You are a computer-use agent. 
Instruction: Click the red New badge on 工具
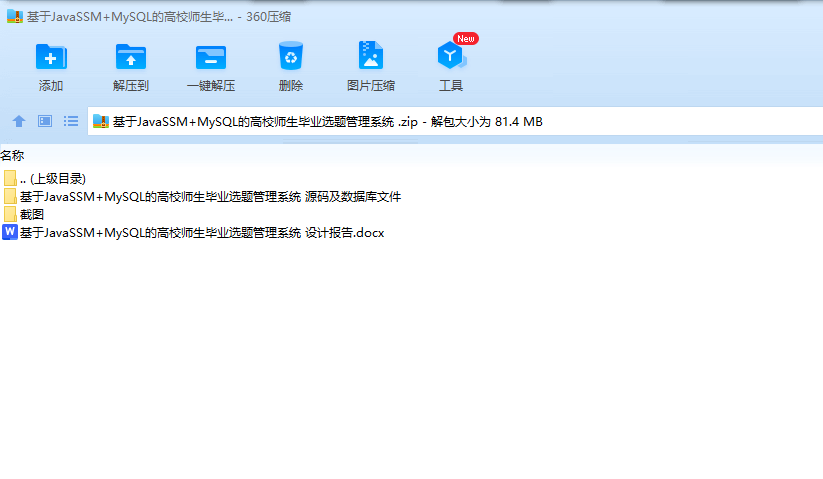466,39
